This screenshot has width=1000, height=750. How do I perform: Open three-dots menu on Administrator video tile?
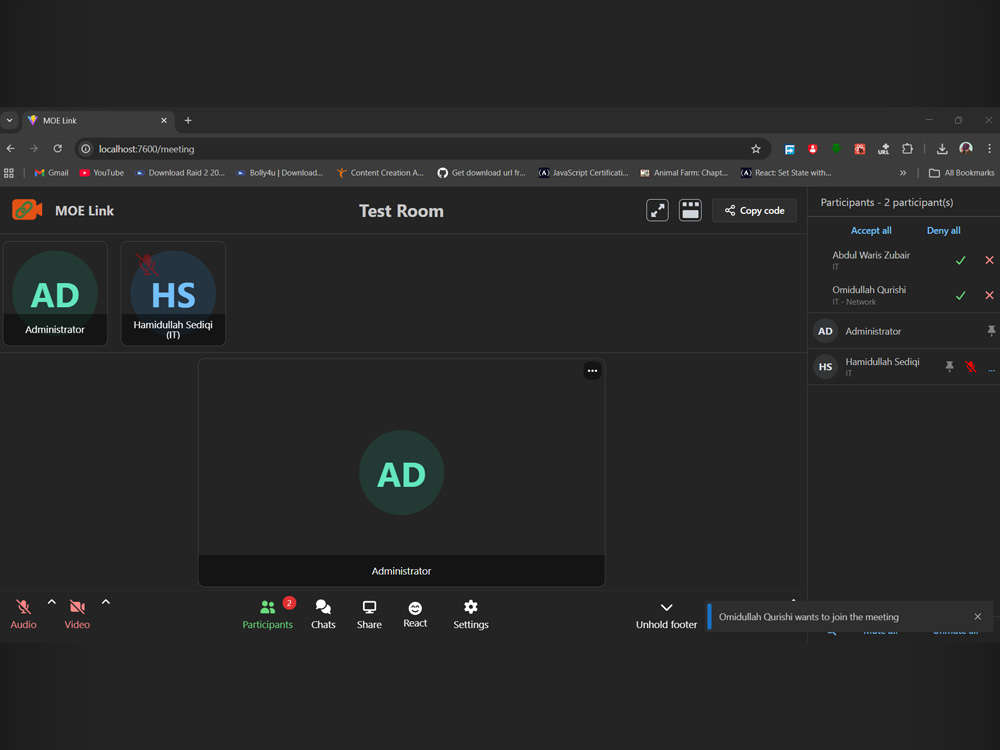[592, 371]
